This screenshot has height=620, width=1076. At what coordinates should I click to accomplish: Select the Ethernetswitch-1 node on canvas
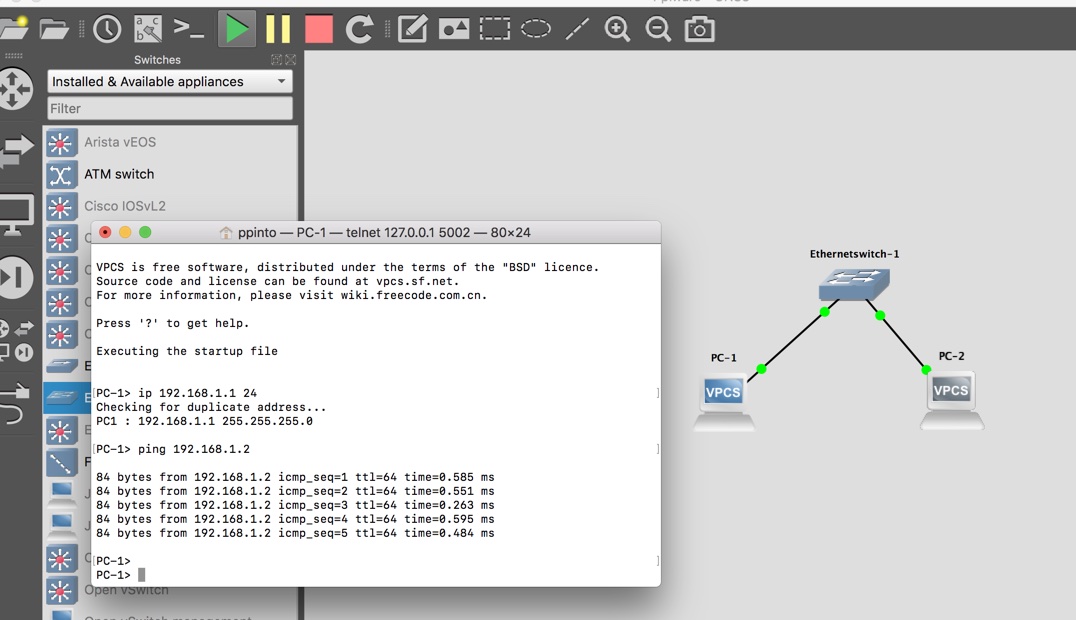(854, 284)
